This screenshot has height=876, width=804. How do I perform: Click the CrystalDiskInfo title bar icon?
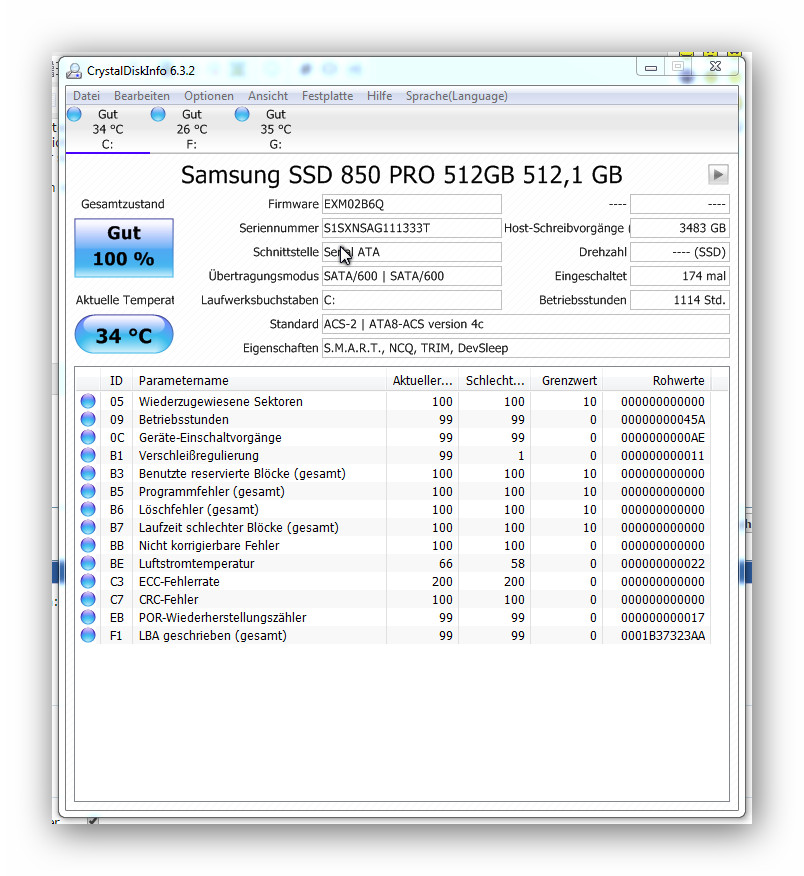74,71
